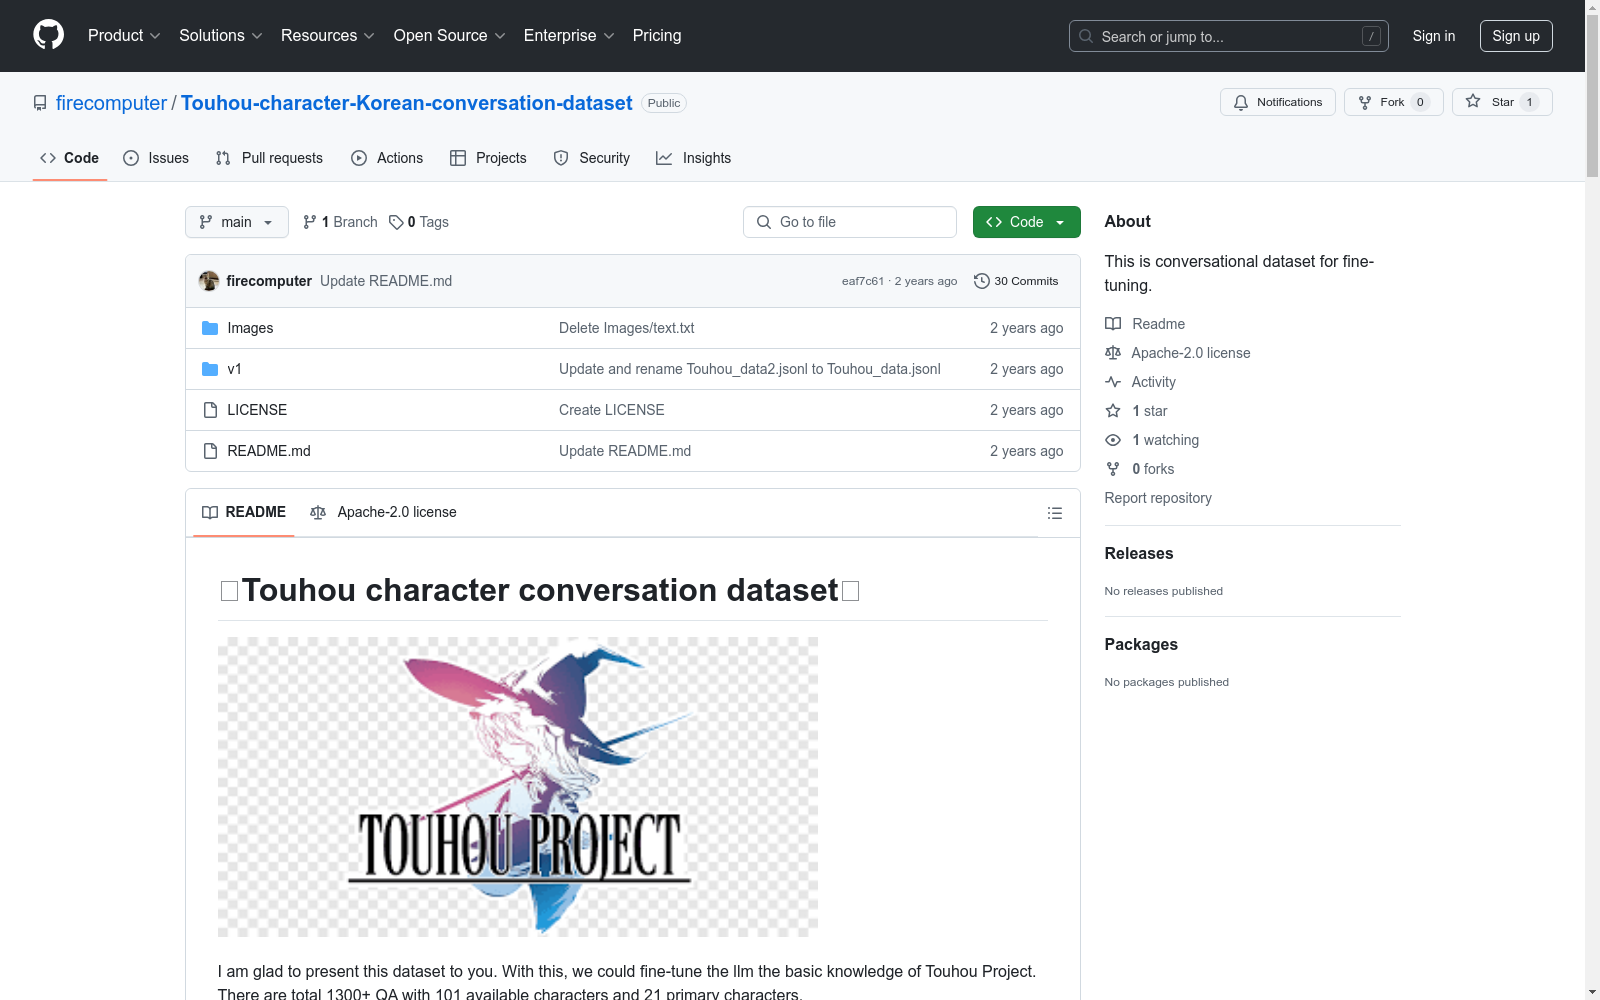Click the 1 Branch link
The width and height of the screenshot is (1600, 1000).
[340, 222]
